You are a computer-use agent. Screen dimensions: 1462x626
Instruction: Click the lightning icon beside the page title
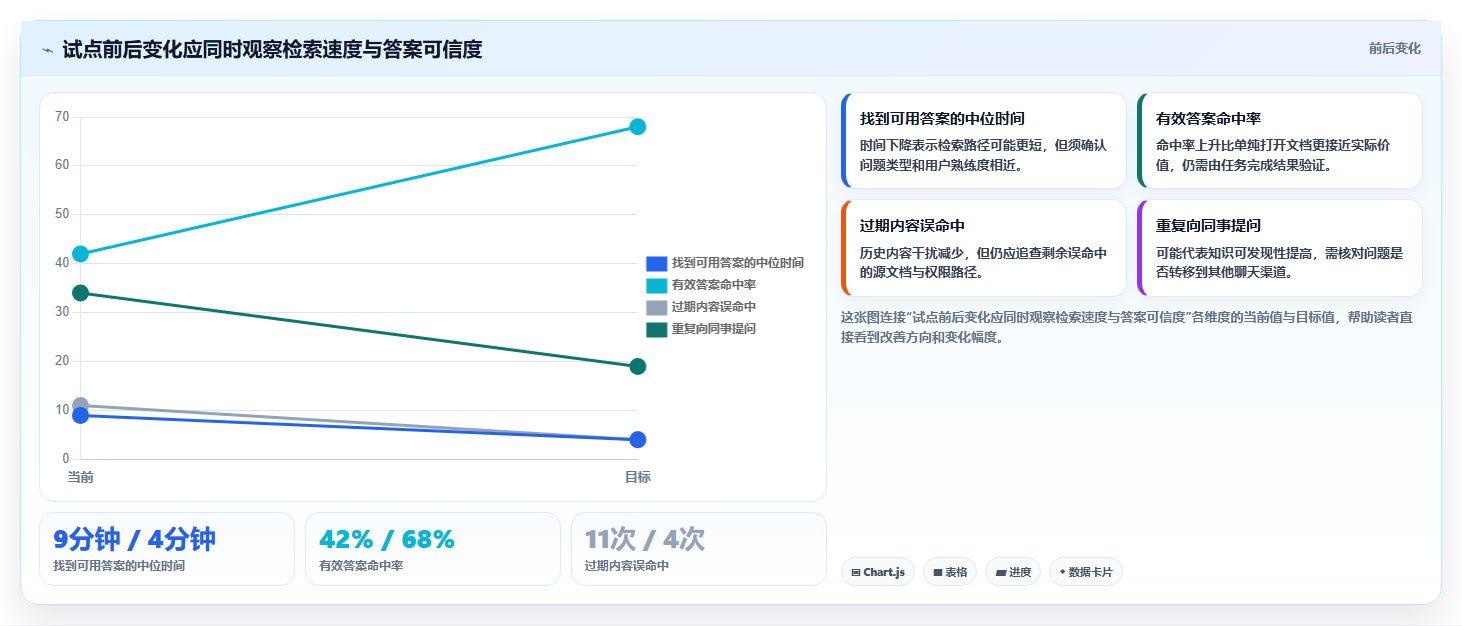48,49
